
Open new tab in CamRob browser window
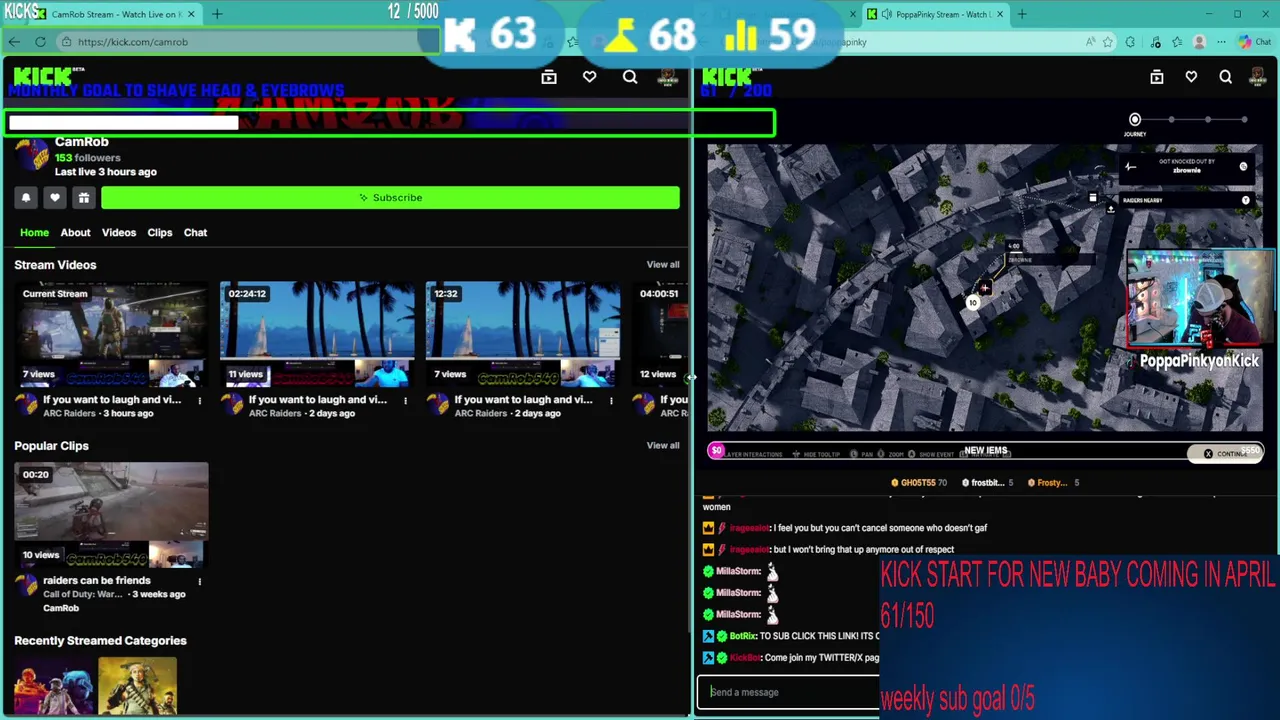pos(217,14)
